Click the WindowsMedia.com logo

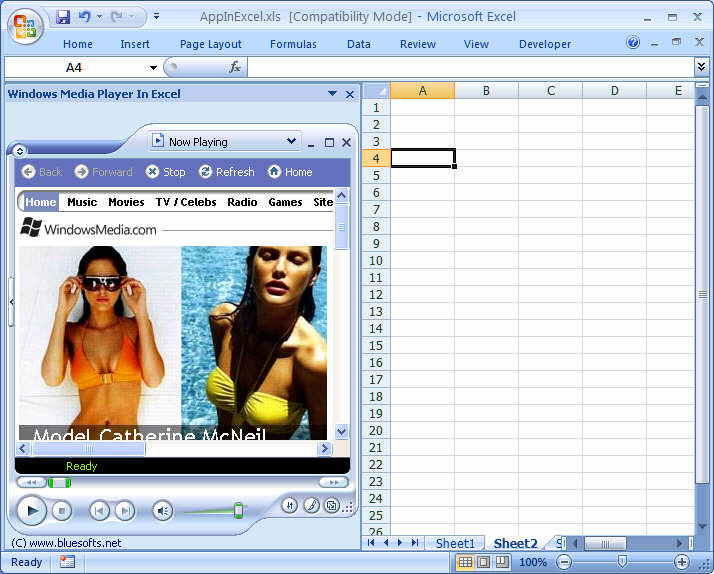pyautogui.click(x=88, y=228)
